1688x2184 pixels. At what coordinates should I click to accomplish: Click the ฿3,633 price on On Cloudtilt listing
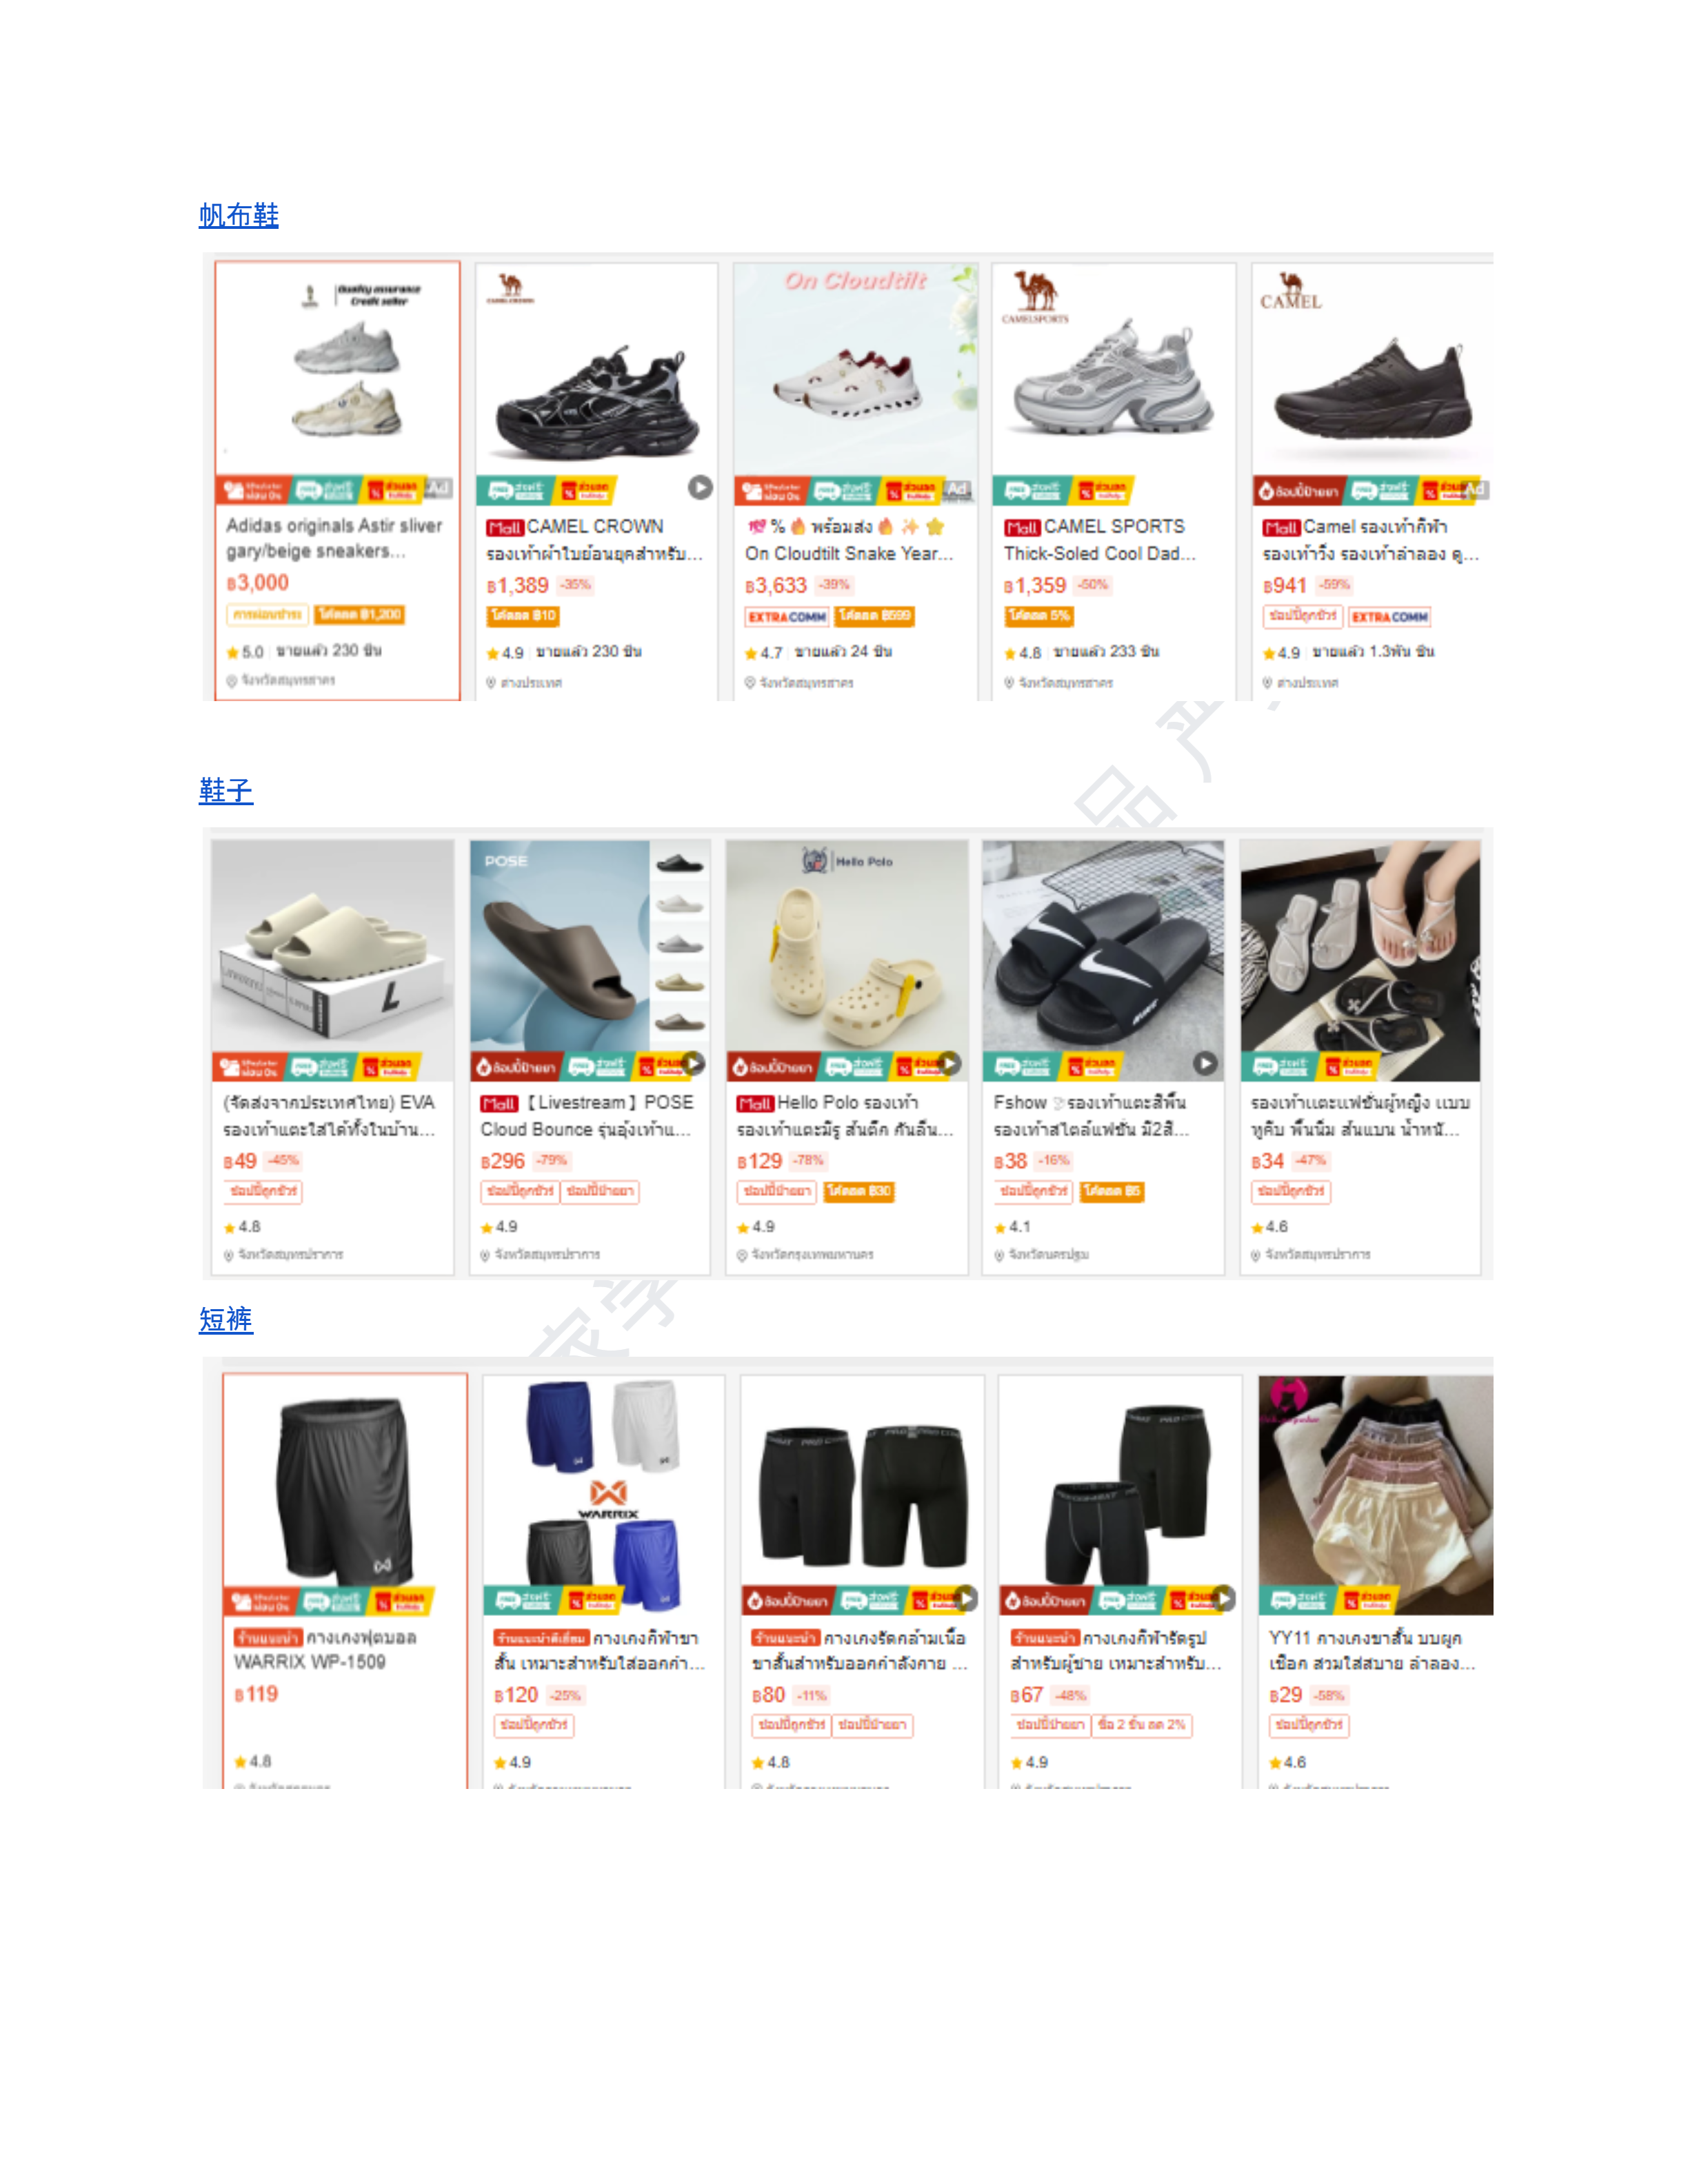pos(776,585)
